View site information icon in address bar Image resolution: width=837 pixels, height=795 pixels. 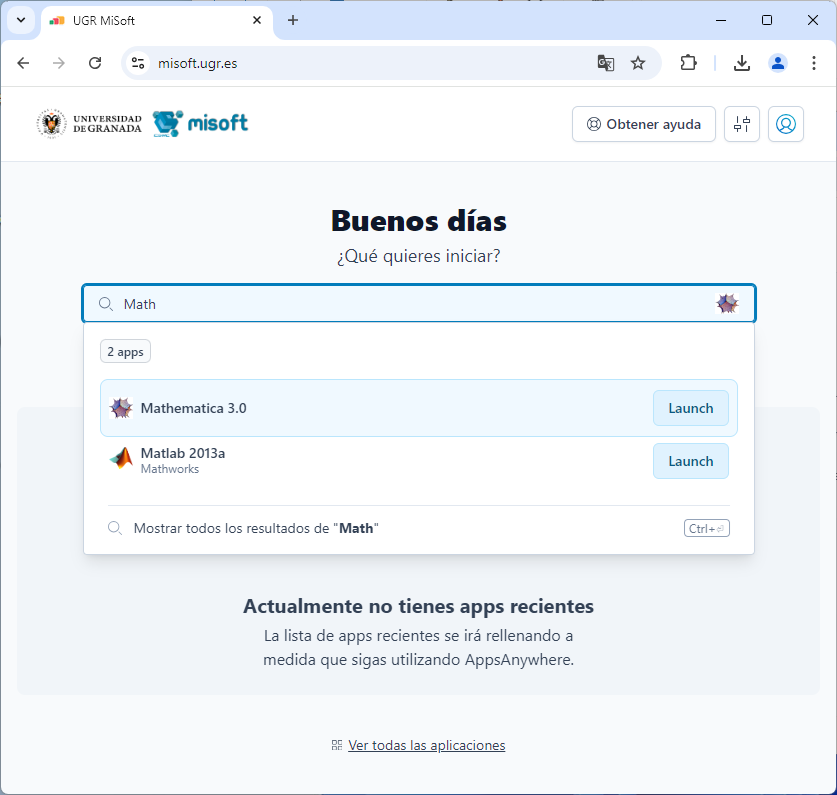click(x=138, y=63)
